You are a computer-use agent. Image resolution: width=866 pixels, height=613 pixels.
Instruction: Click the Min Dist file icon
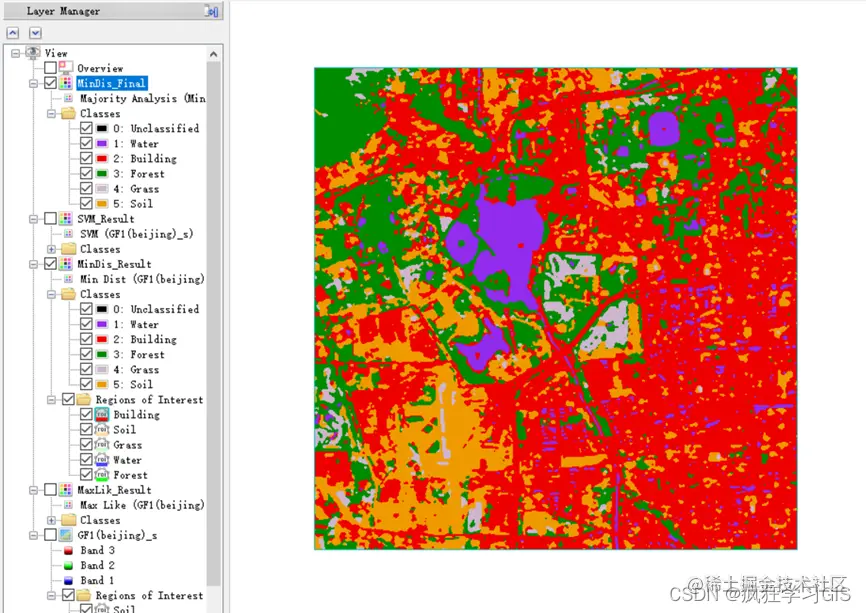click(x=68, y=279)
